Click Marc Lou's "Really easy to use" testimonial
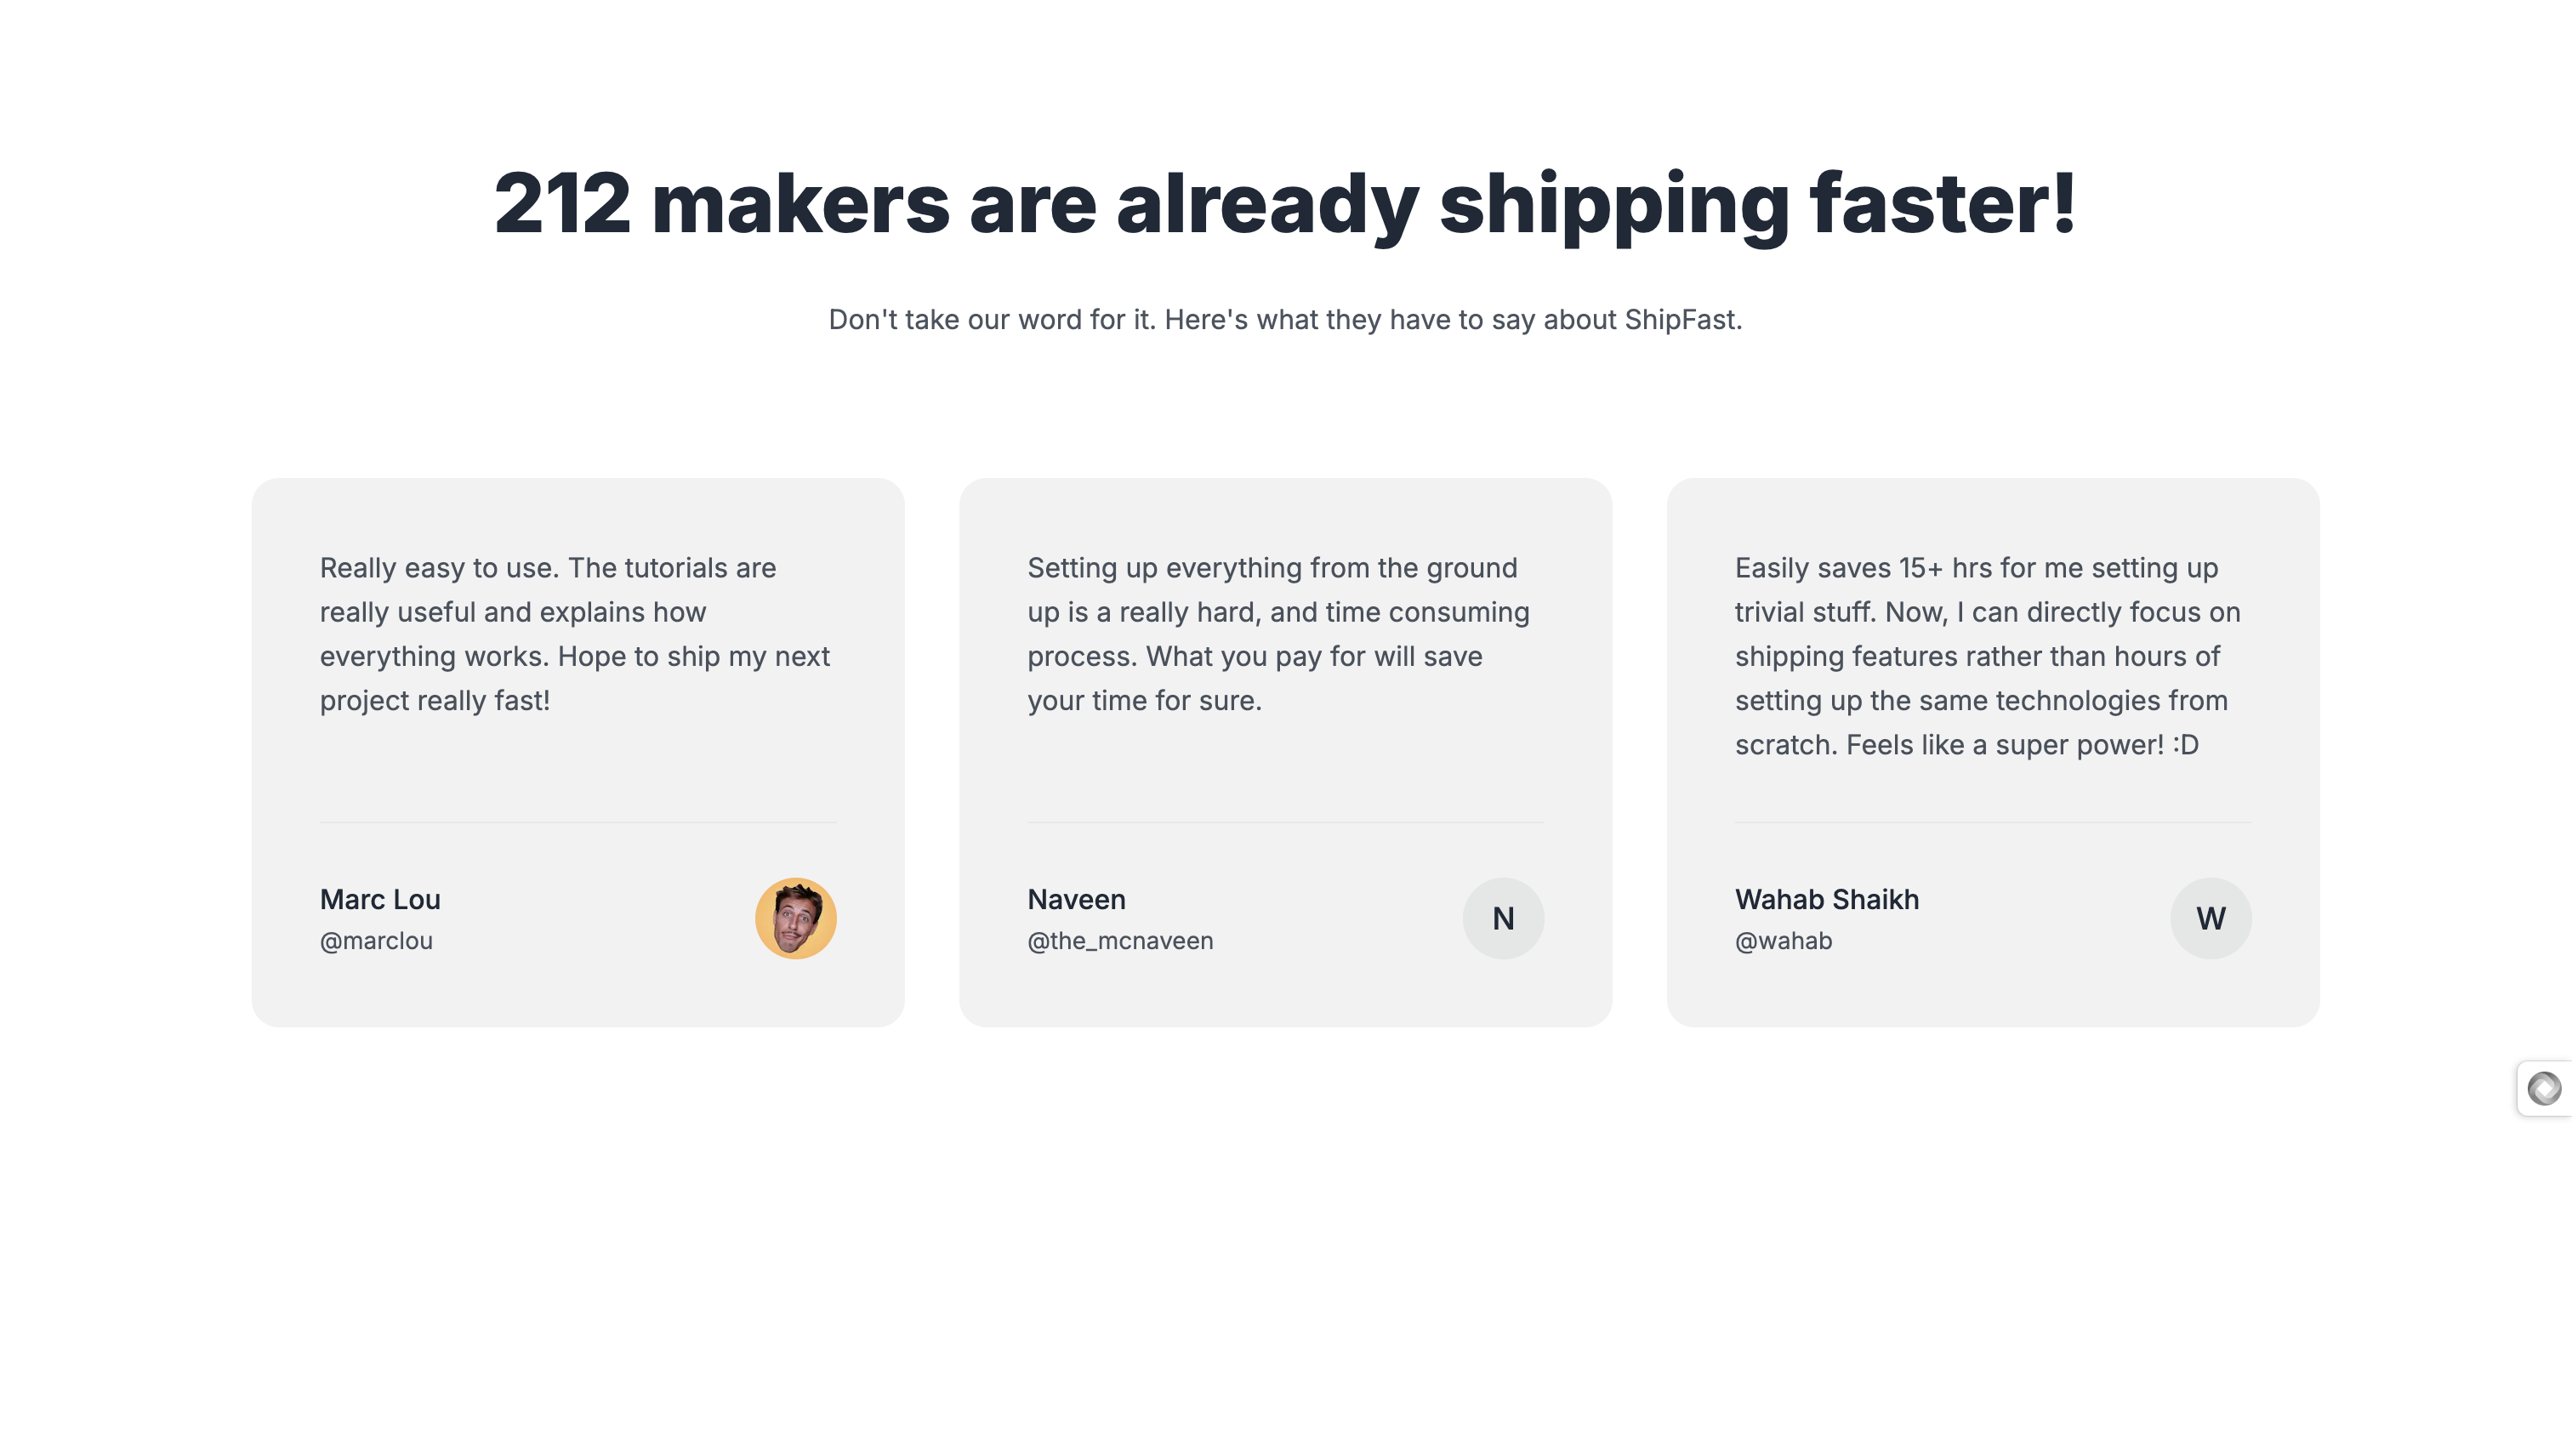2572x1456 pixels. pos(575,634)
